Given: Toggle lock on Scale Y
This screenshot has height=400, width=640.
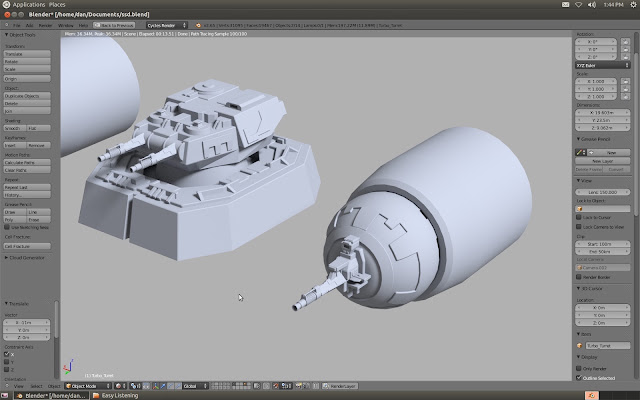Looking at the screenshot, I should 625,89.
